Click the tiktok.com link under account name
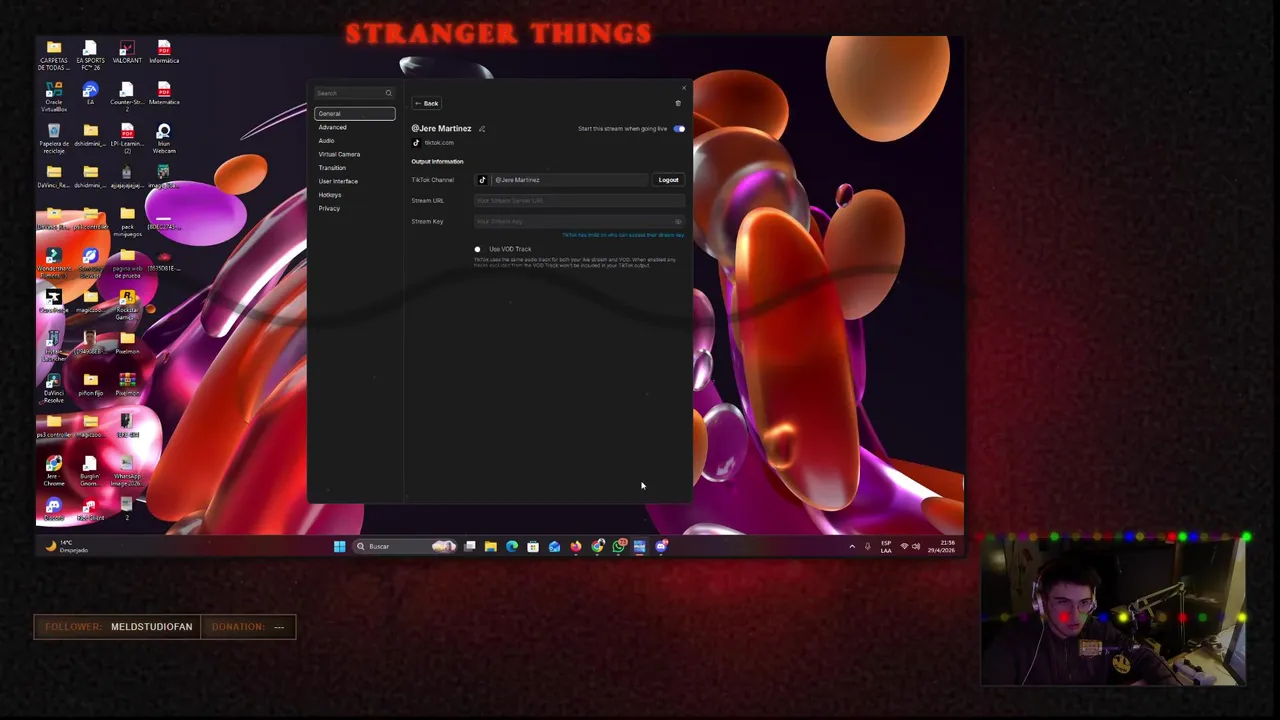1280x720 pixels. [439, 143]
